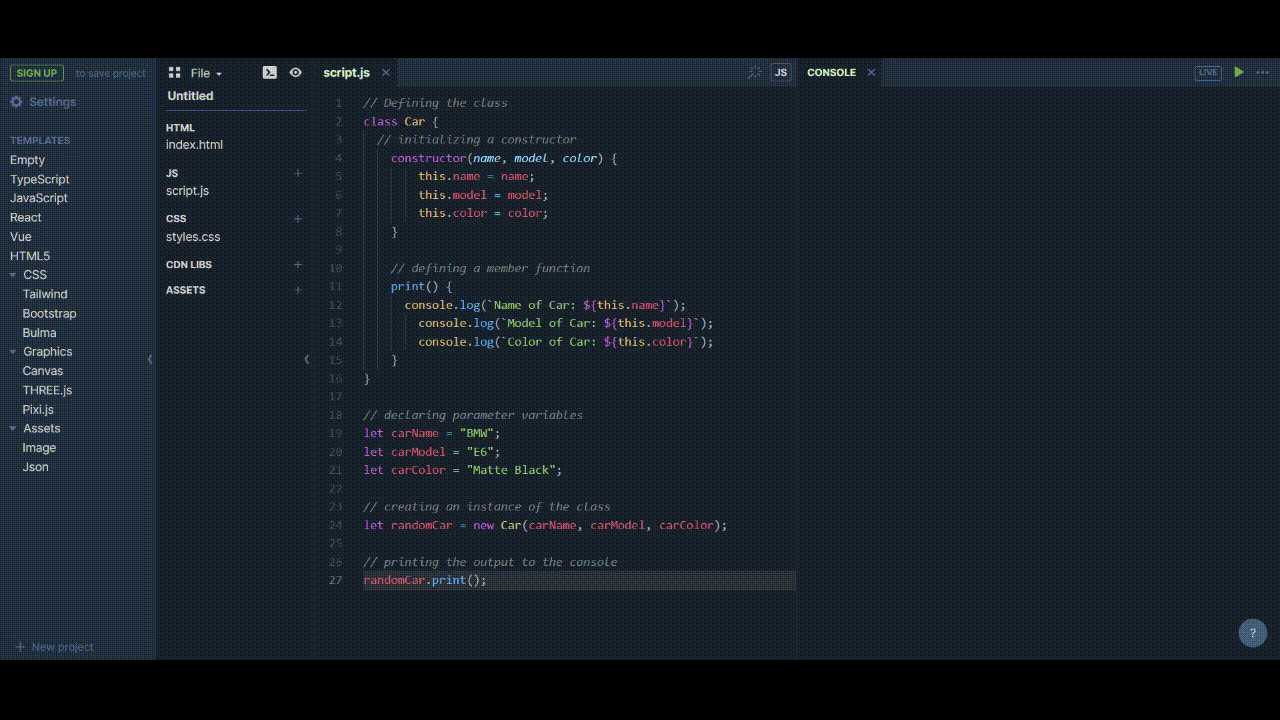Choose the THREE.js template
The image size is (1280, 720).
(x=47, y=390)
